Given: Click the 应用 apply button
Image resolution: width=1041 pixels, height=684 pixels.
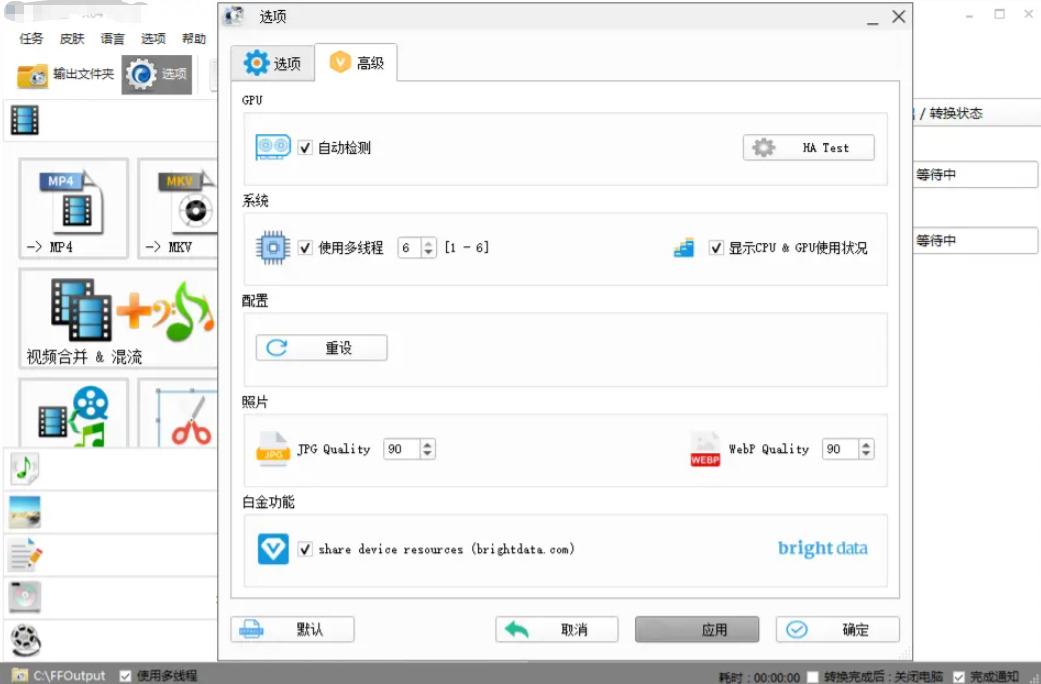Looking at the screenshot, I should [697, 630].
